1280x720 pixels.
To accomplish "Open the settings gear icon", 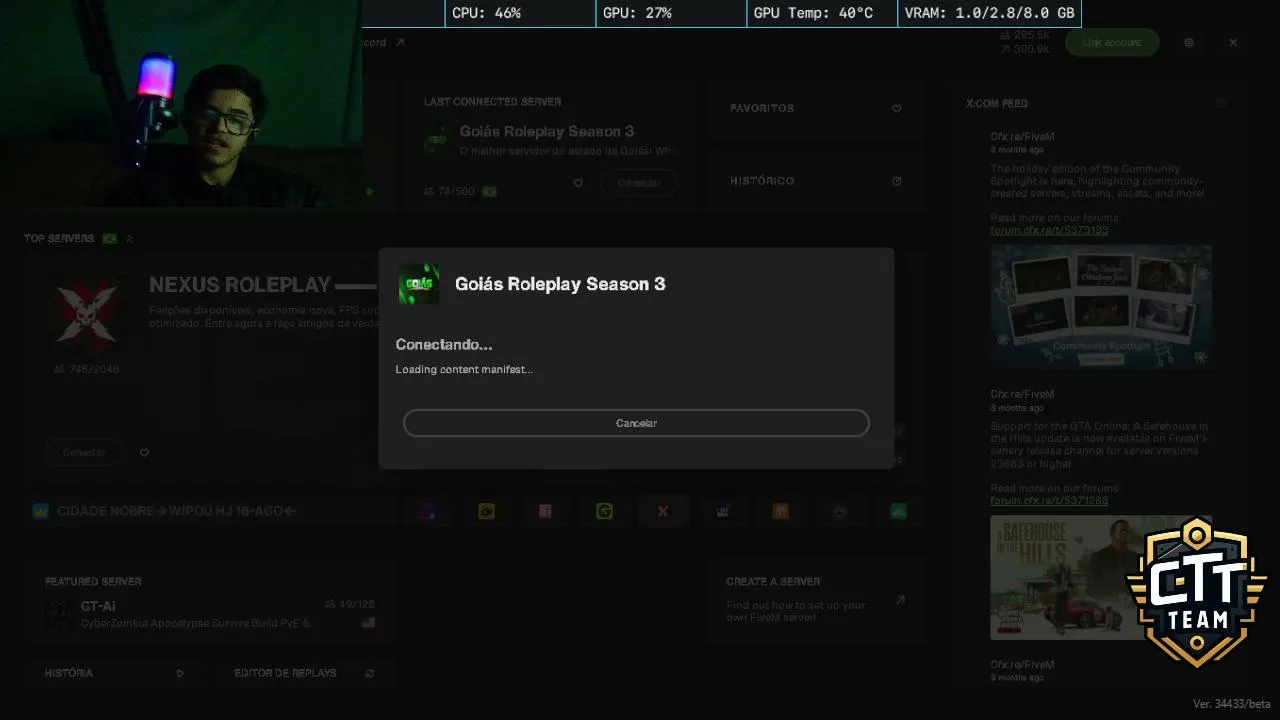I will pyautogui.click(x=1189, y=43).
